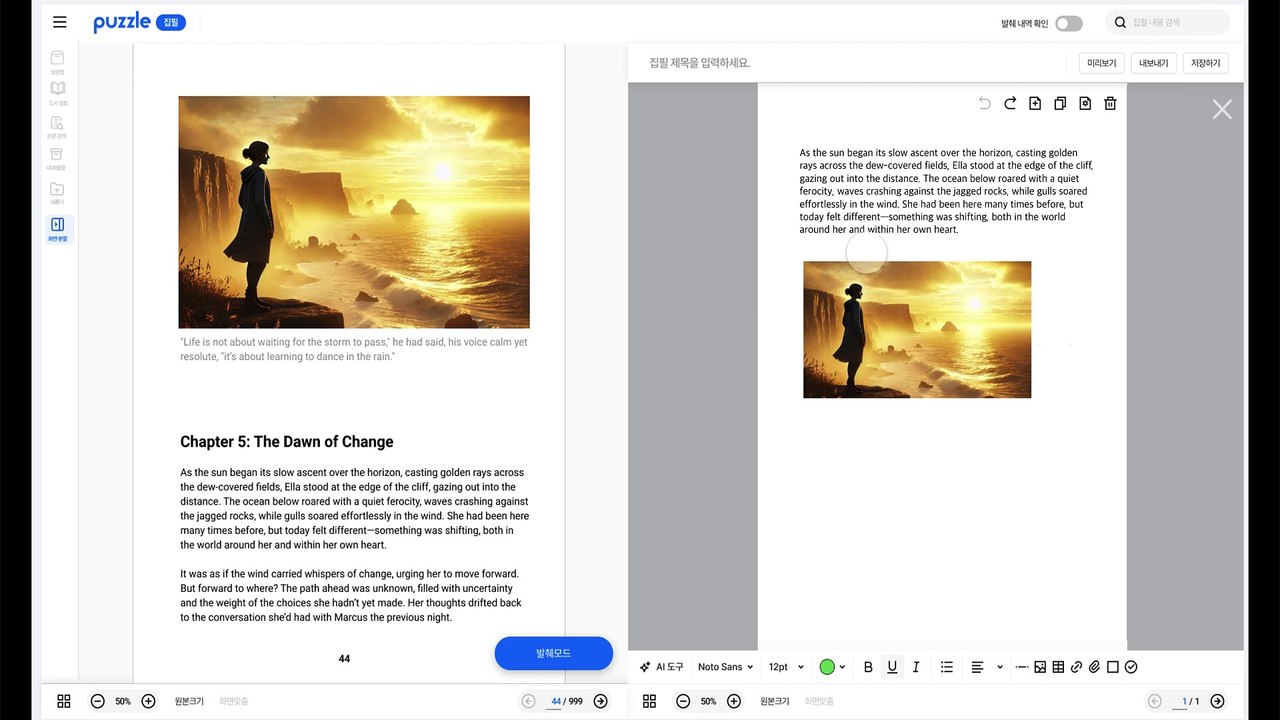The image size is (1280, 720).
Task: Click the 내보내기 export button
Action: point(1153,63)
